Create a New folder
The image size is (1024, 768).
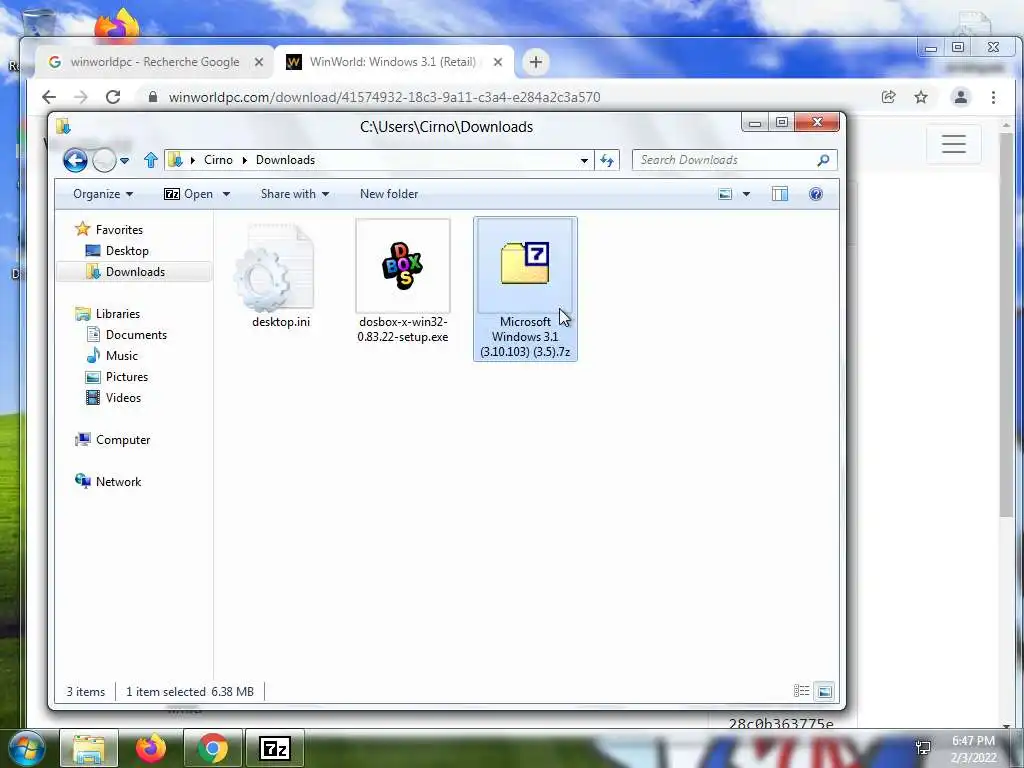point(389,194)
